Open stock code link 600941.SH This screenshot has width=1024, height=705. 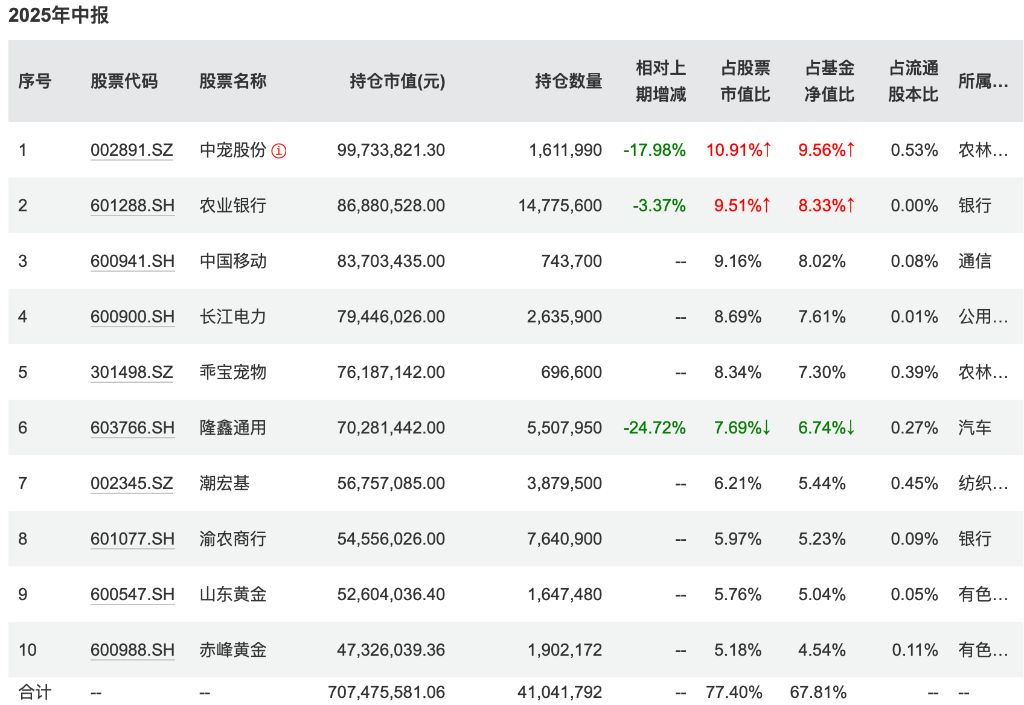[133, 261]
